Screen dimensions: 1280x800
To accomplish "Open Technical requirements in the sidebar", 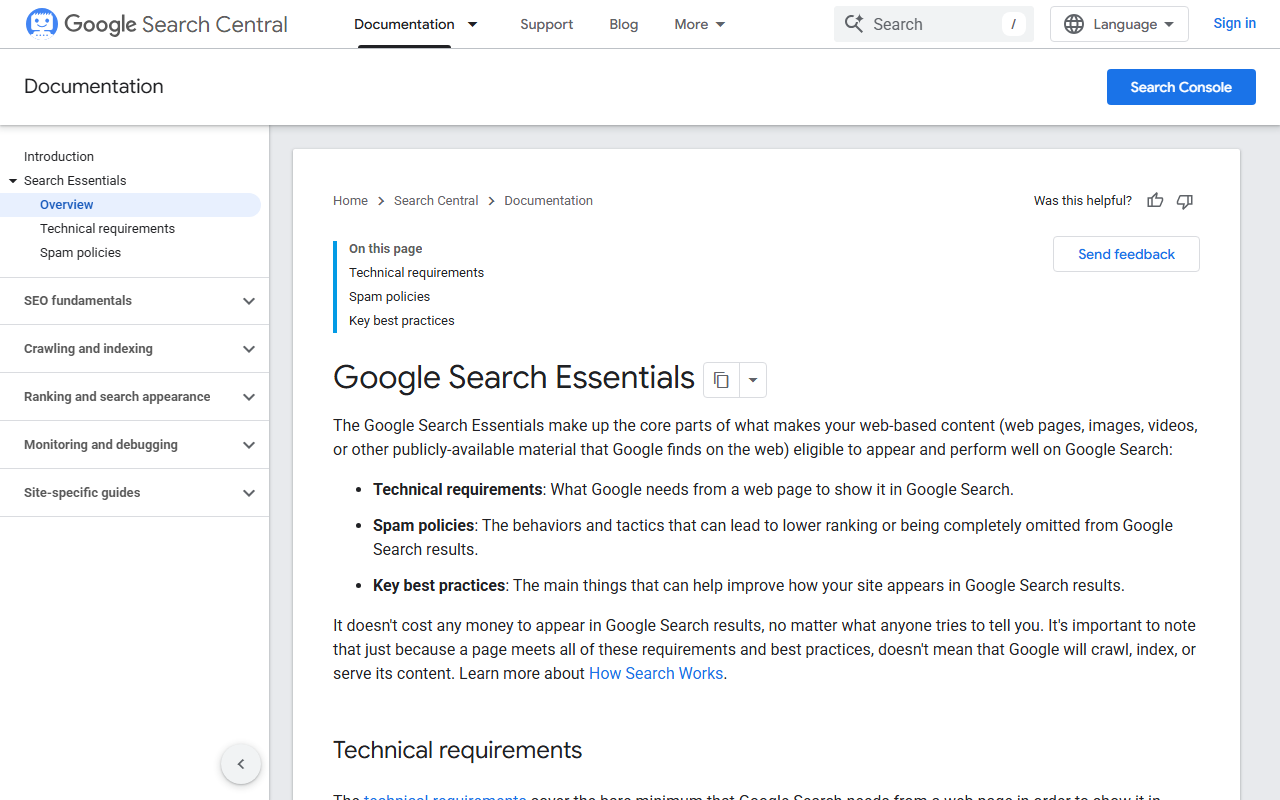I will (x=107, y=229).
